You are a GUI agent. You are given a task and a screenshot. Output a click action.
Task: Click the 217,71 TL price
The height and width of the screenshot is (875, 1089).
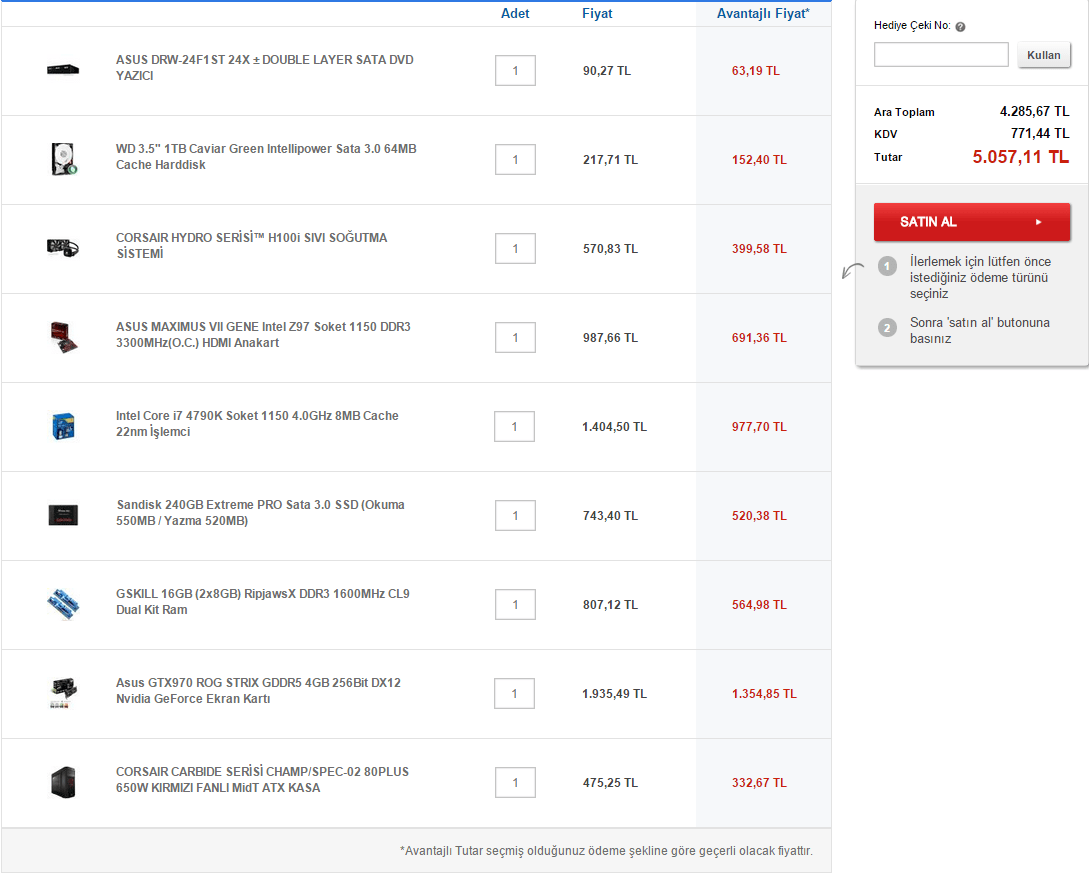610,160
